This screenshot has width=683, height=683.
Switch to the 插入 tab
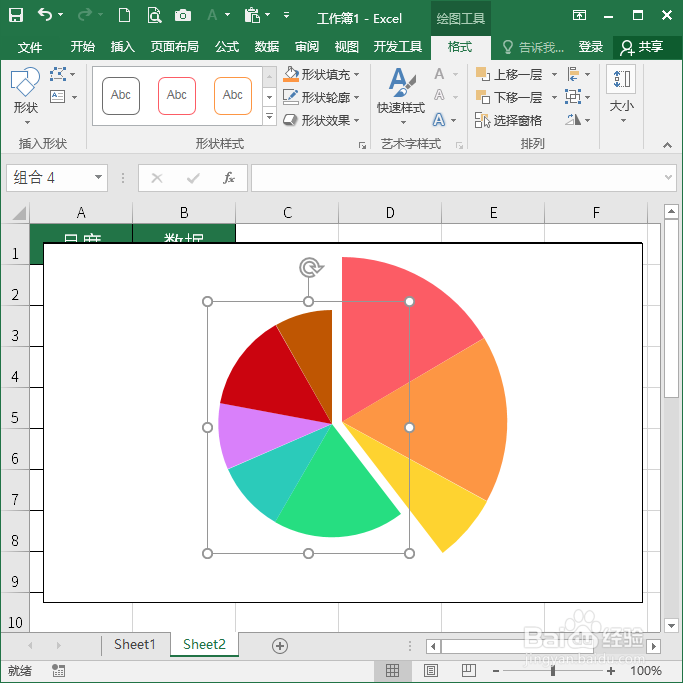tap(122, 47)
